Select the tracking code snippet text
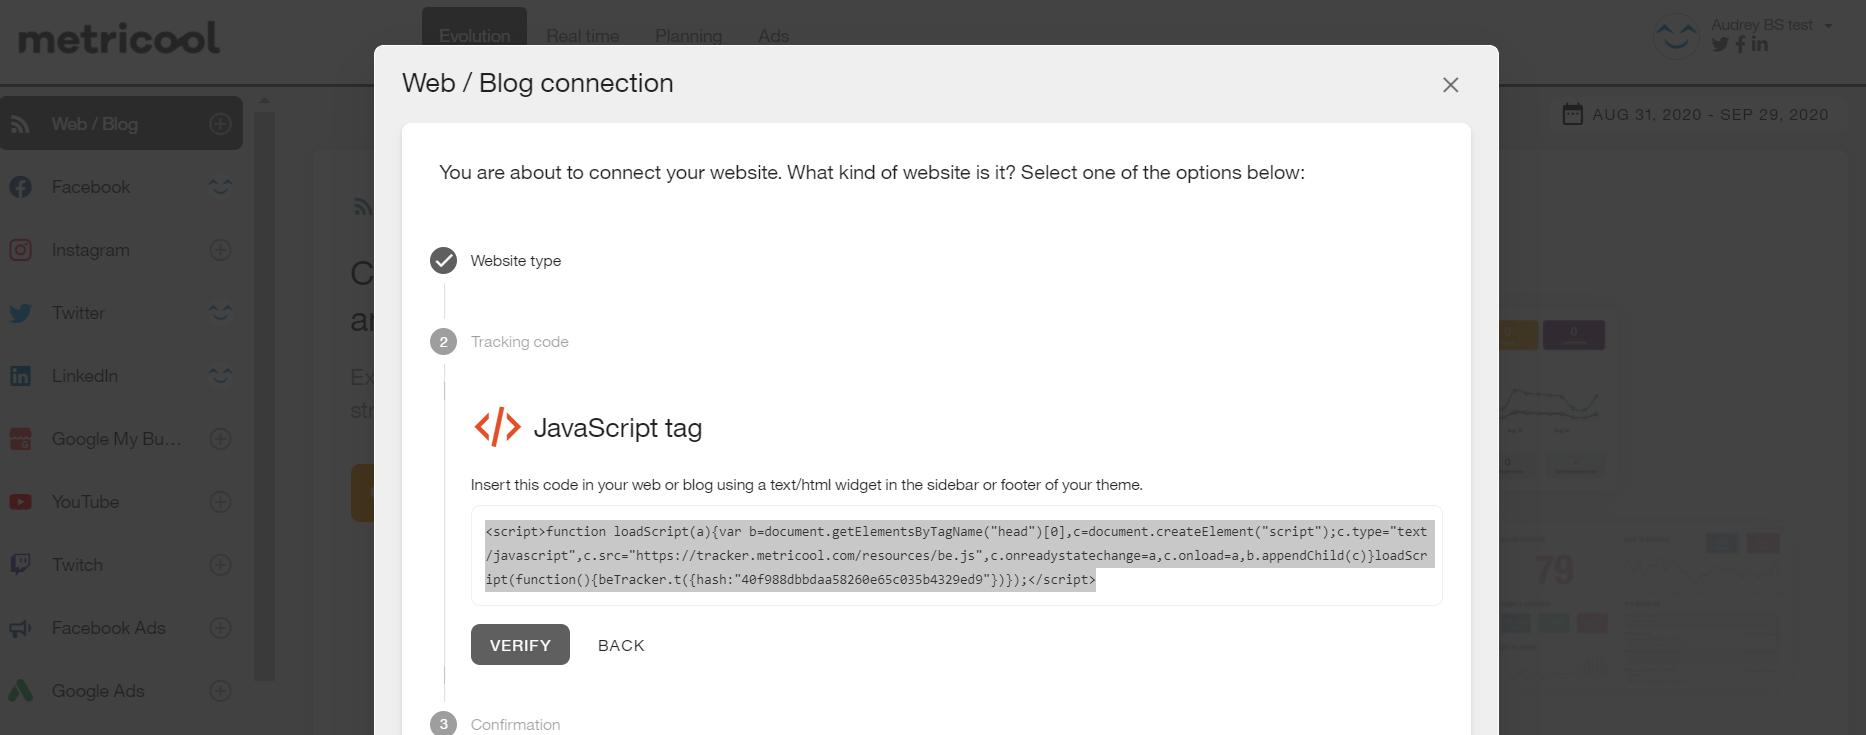Viewport: 1866px width, 735px height. point(956,556)
